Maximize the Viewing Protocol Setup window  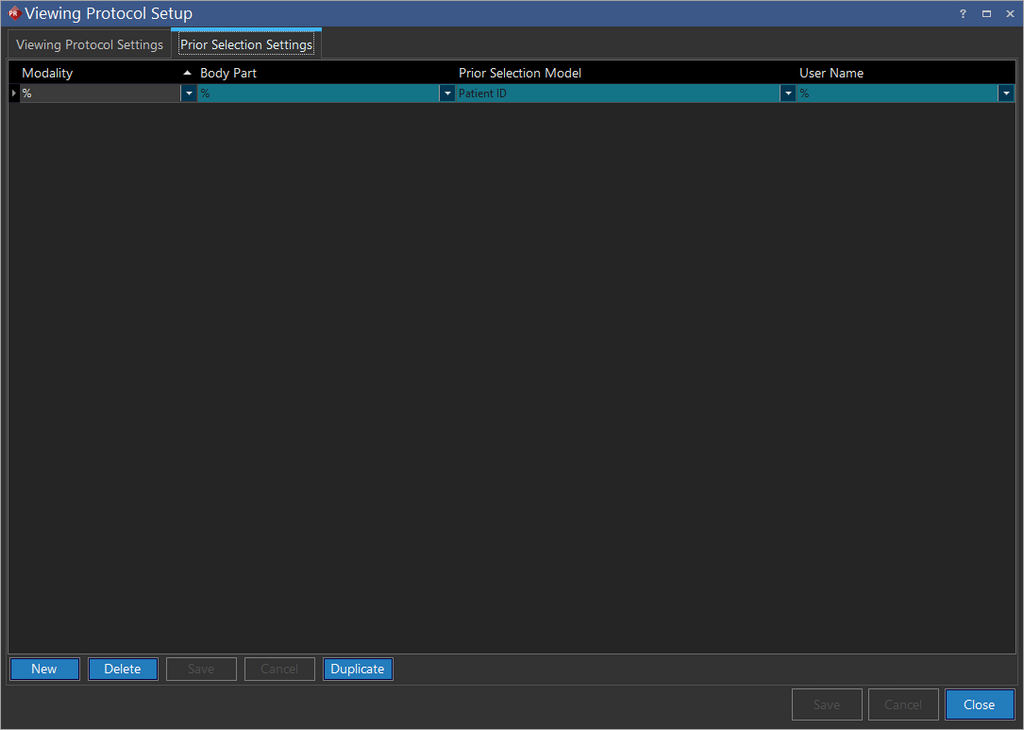pyautogui.click(x=987, y=14)
